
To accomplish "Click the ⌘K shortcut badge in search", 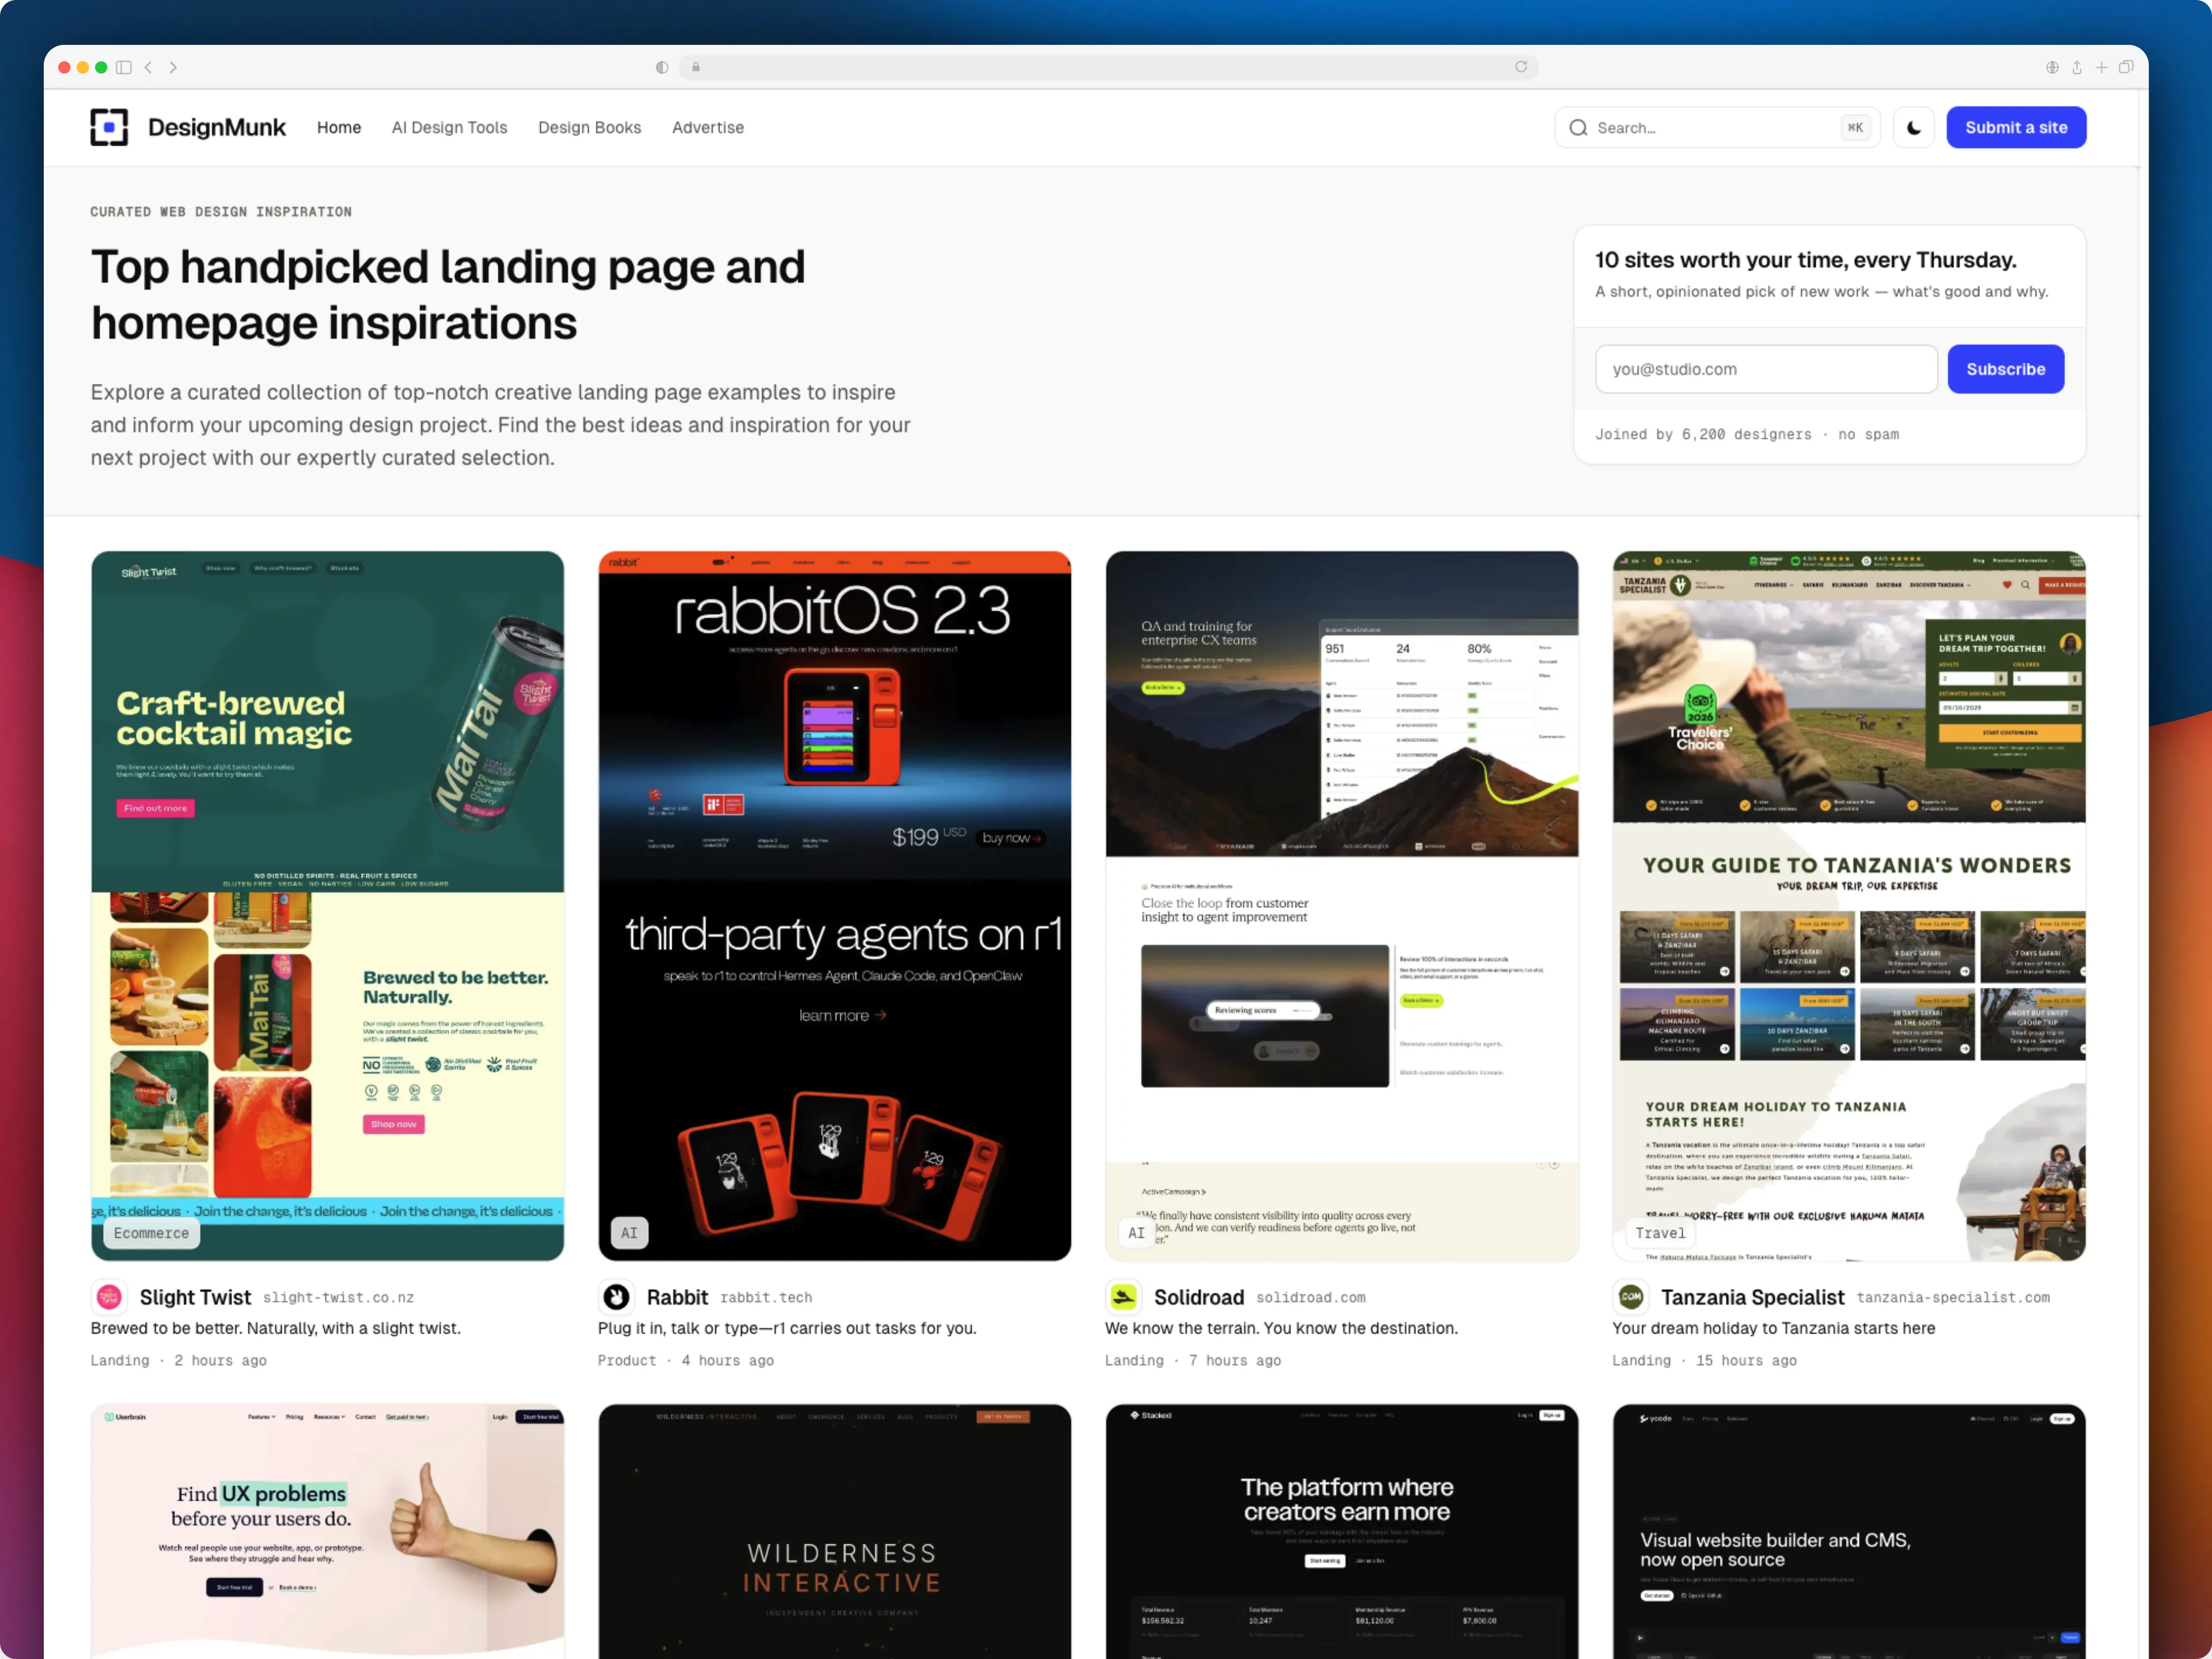I will (x=1855, y=128).
